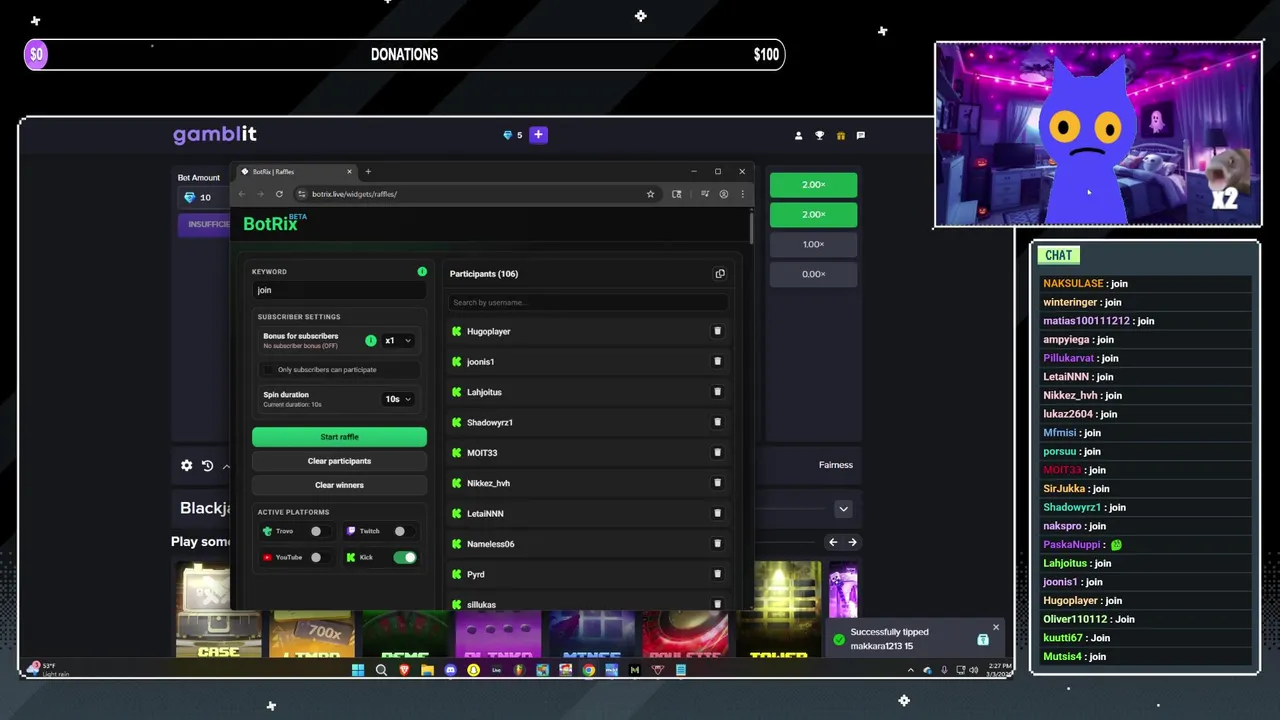
Task: Click the green keyword status indicator
Action: pyautogui.click(x=422, y=271)
